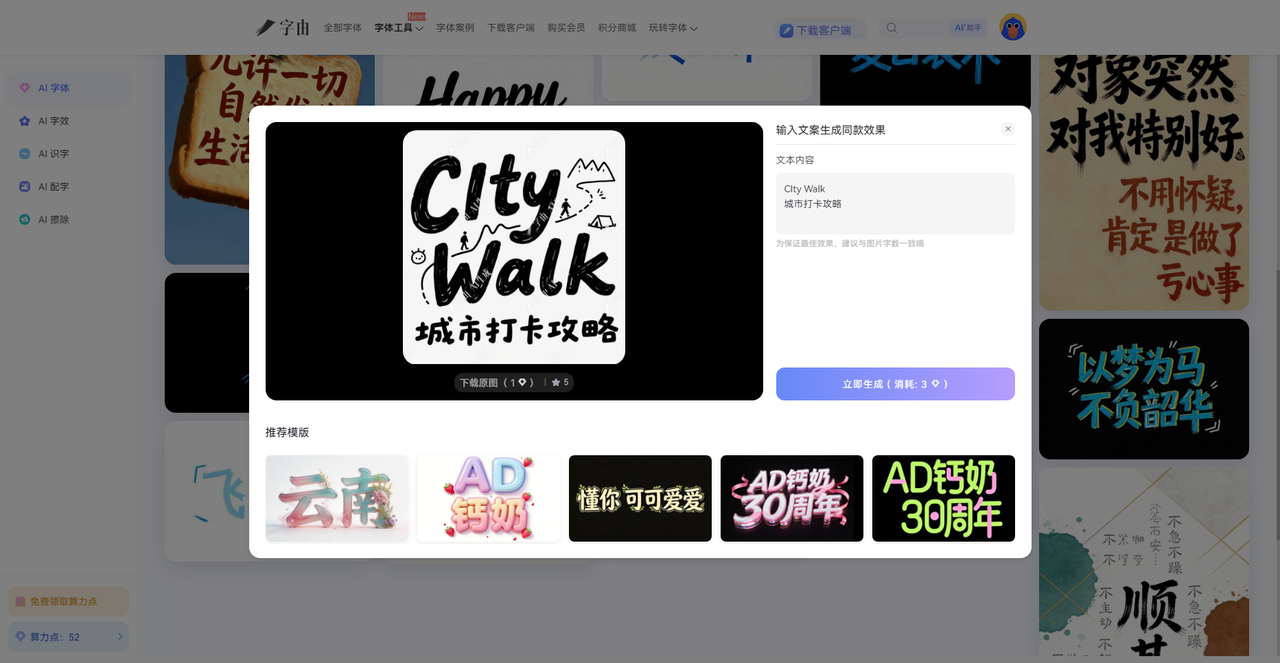The width and height of the screenshot is (1280, 663).
Task: Open the 全部字体 menu item
Action: tap(342, 28)
